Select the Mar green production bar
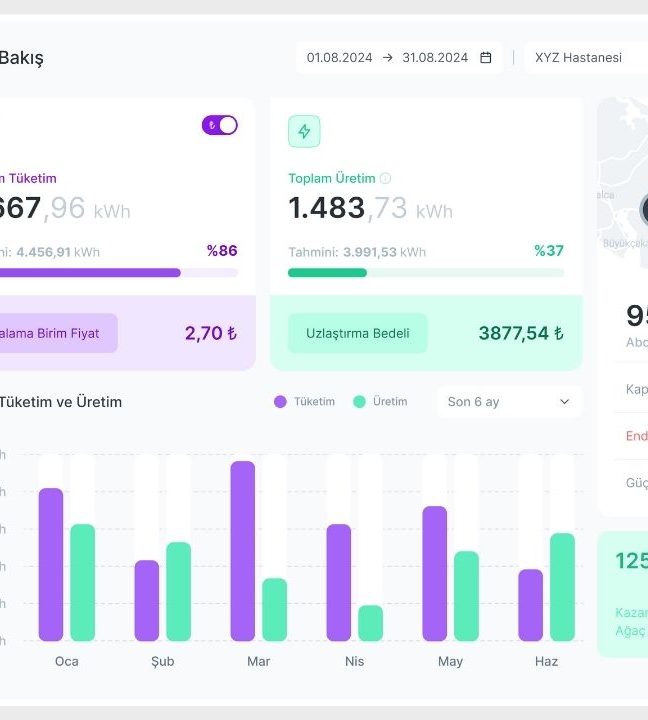Screen dimensions: 648x720 coord(275,609)
